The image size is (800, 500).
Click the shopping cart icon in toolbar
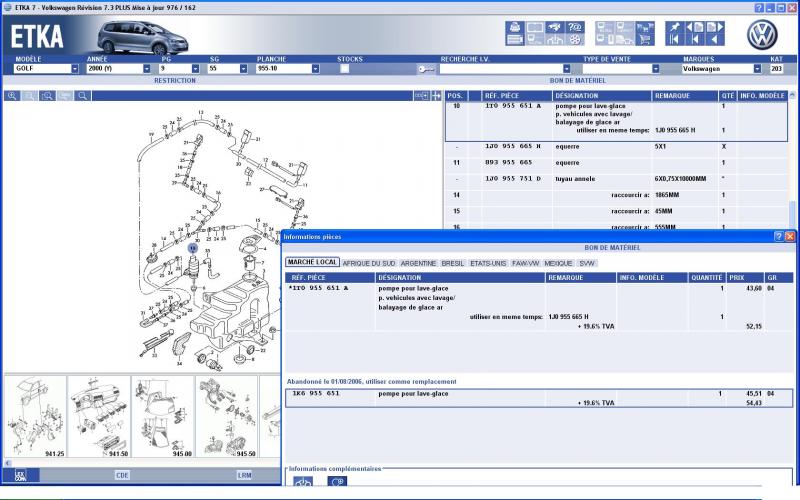(x=645, y=40)
